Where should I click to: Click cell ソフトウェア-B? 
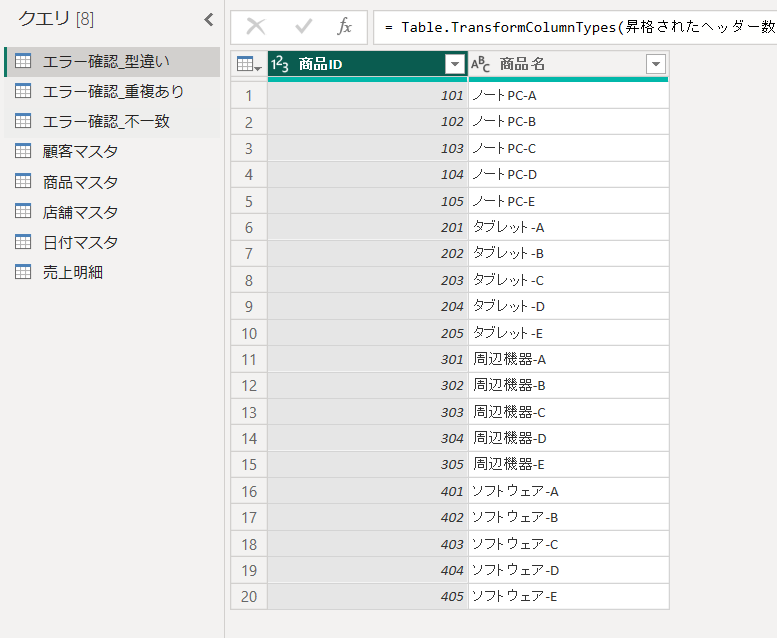568,517
